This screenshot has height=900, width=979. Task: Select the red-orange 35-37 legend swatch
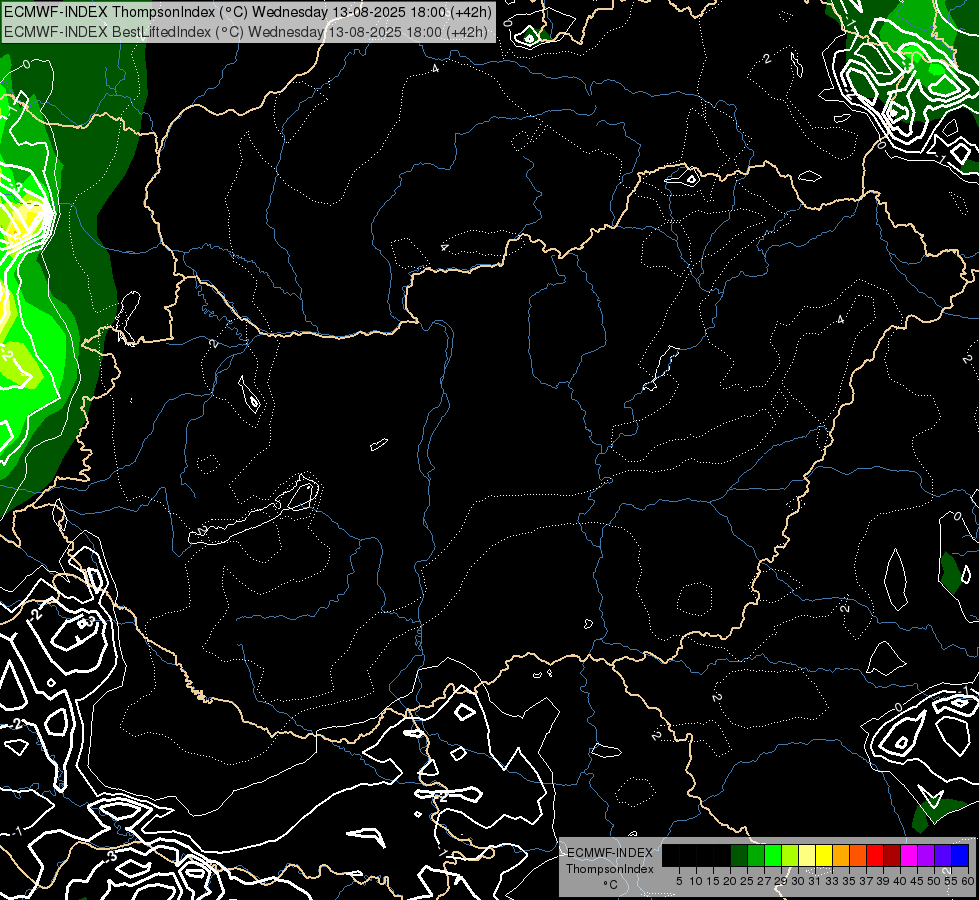pos(858,855)
